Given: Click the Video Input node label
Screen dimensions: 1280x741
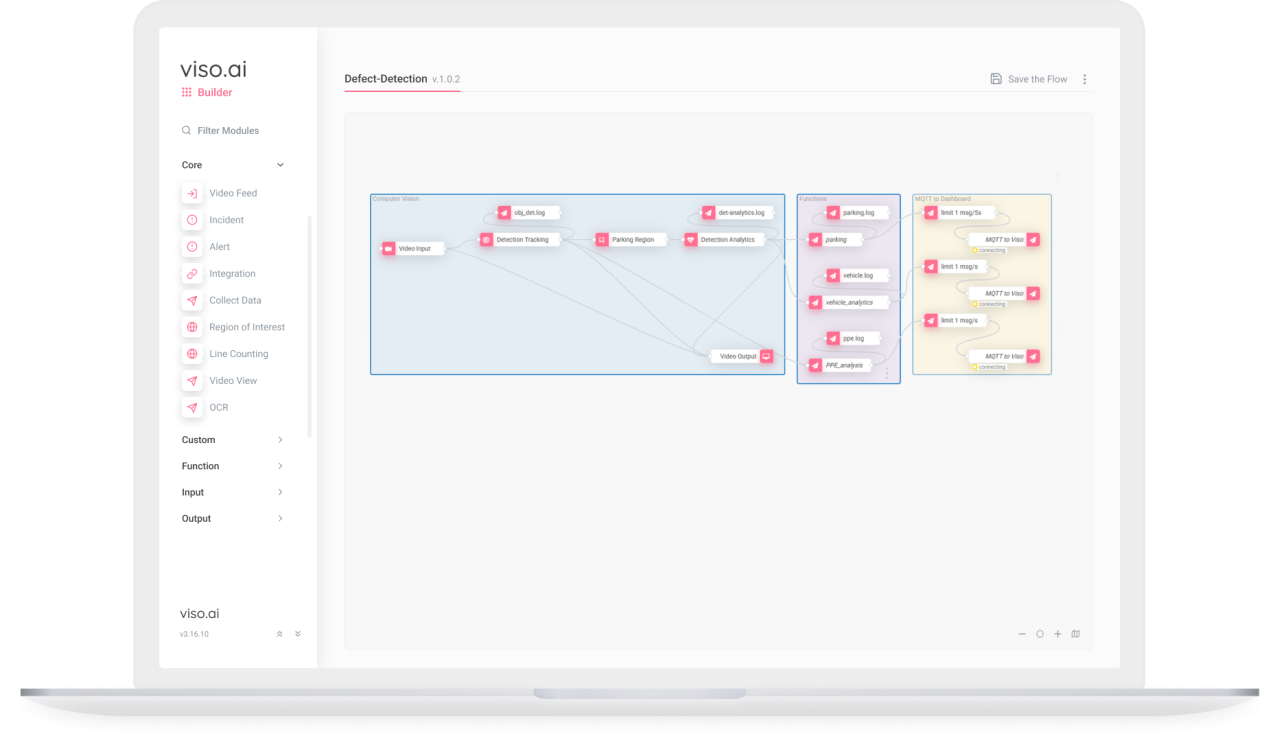Looking at the screenshot, I should pos(415,248).
